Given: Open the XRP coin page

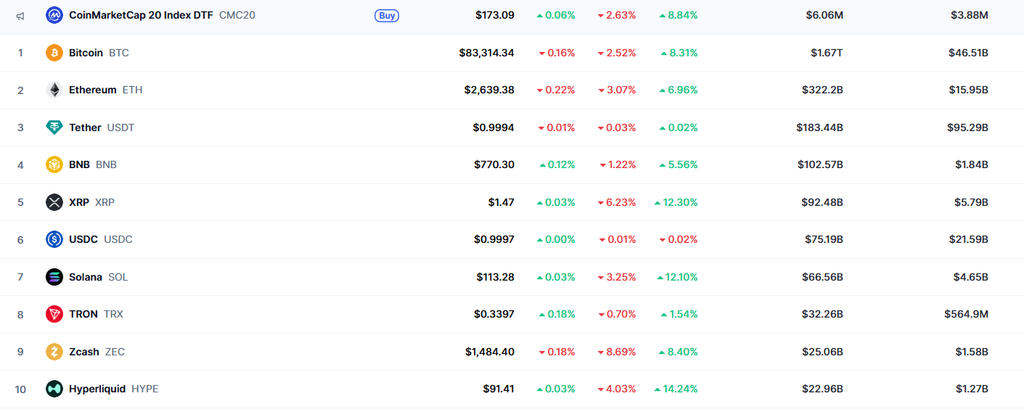Looking at the screenshot, I should [91, 202].
